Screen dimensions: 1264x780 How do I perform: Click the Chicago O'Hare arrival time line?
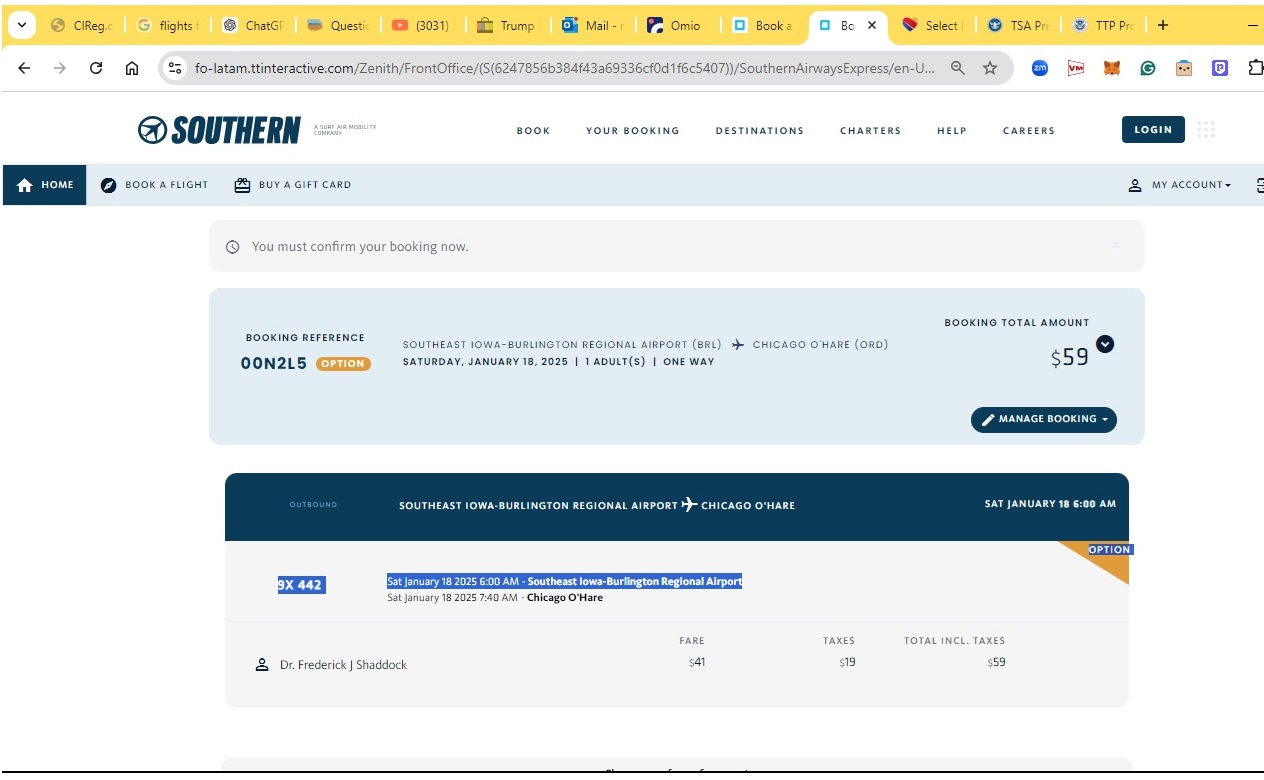[x=495, y=598]
